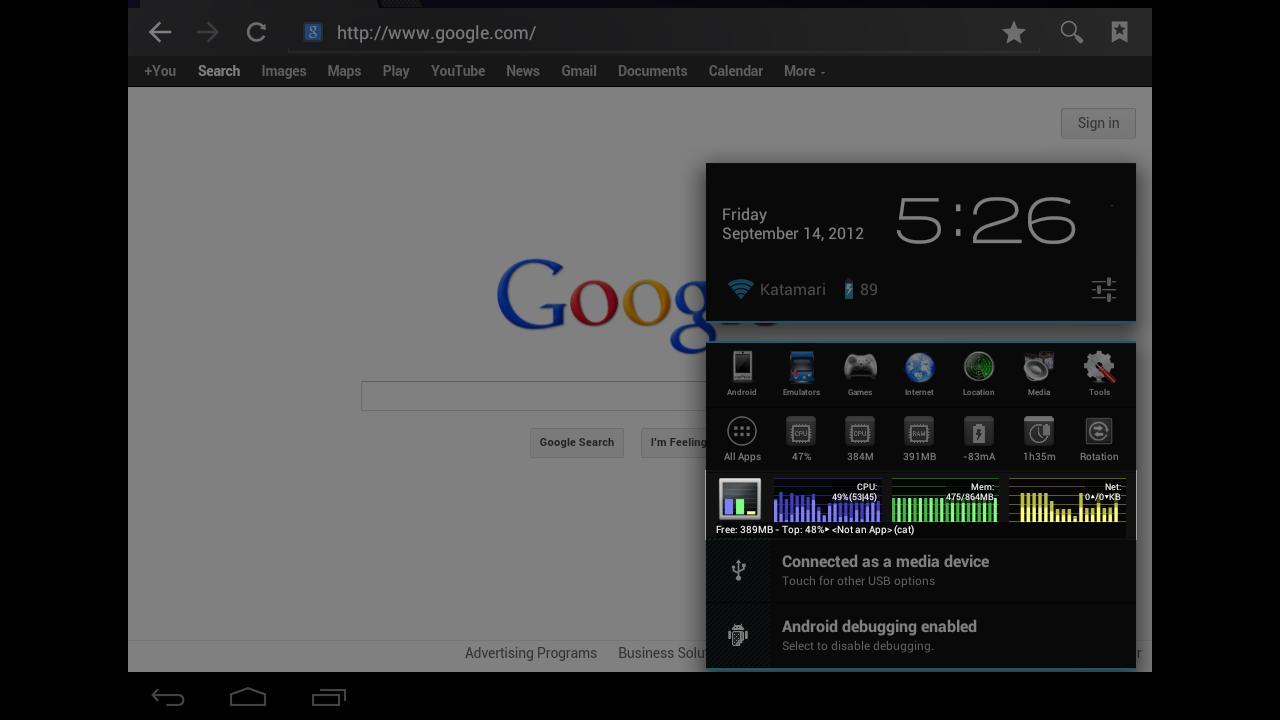Click the star bookmark icon in browser

pos(1014,33)
